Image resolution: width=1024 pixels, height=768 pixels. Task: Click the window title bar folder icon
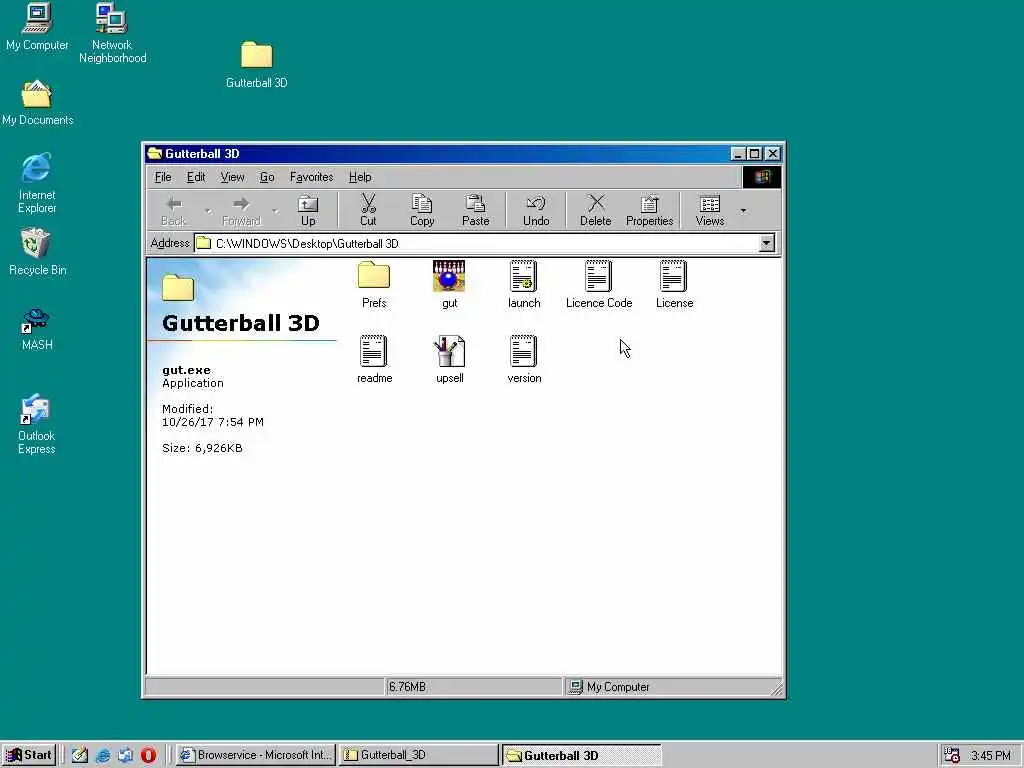click(155, 153)
